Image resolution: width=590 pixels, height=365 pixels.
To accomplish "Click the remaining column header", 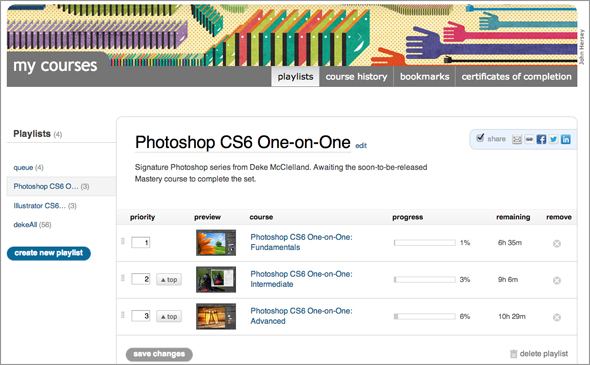I will point(513,217).
